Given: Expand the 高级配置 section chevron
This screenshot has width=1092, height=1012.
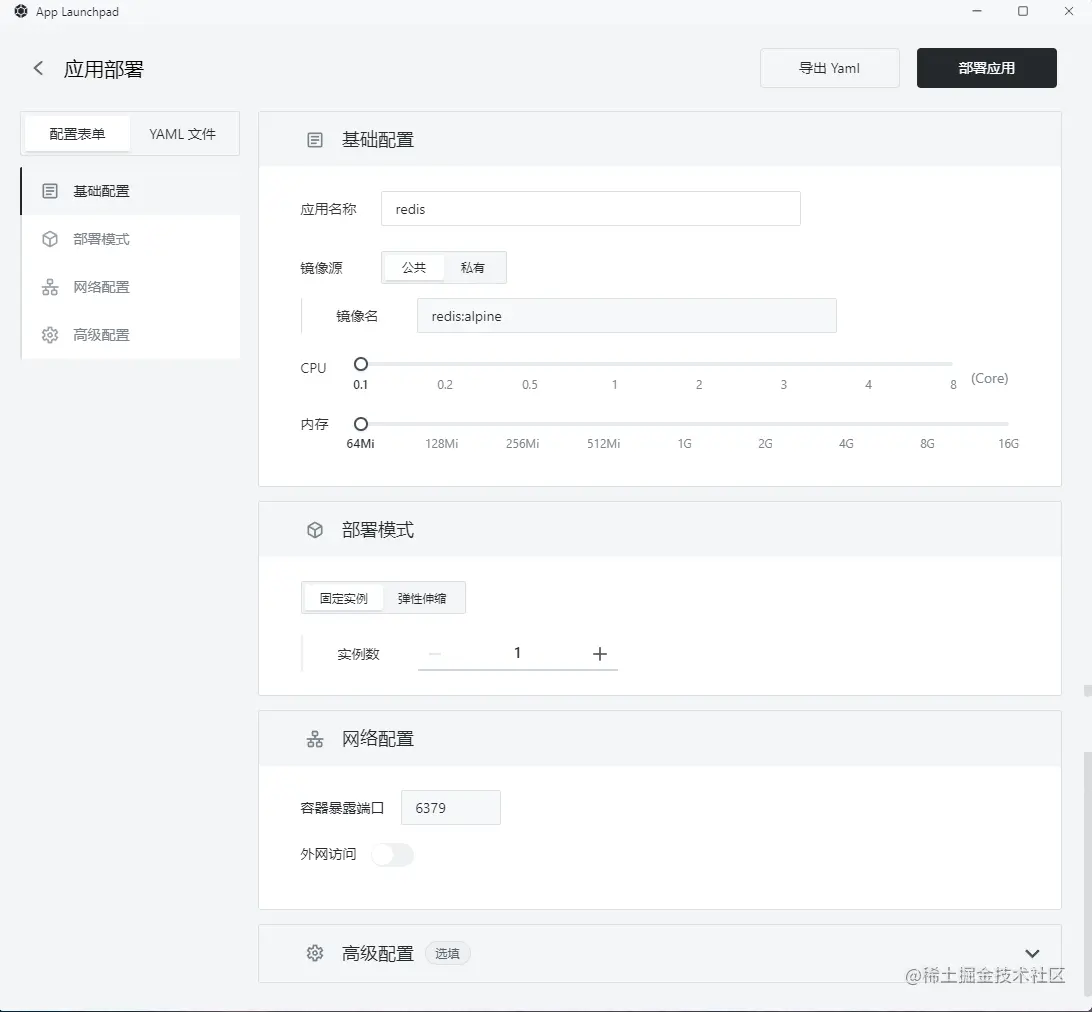Looking at the screenshot, I should (x=1032, y=953).
